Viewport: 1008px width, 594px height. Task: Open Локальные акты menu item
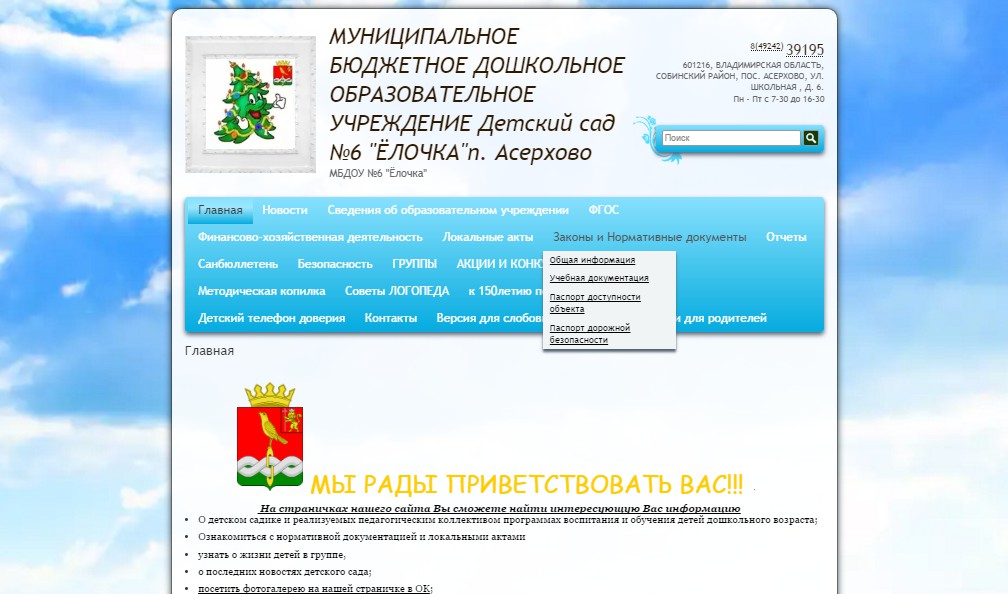(488, 237)
